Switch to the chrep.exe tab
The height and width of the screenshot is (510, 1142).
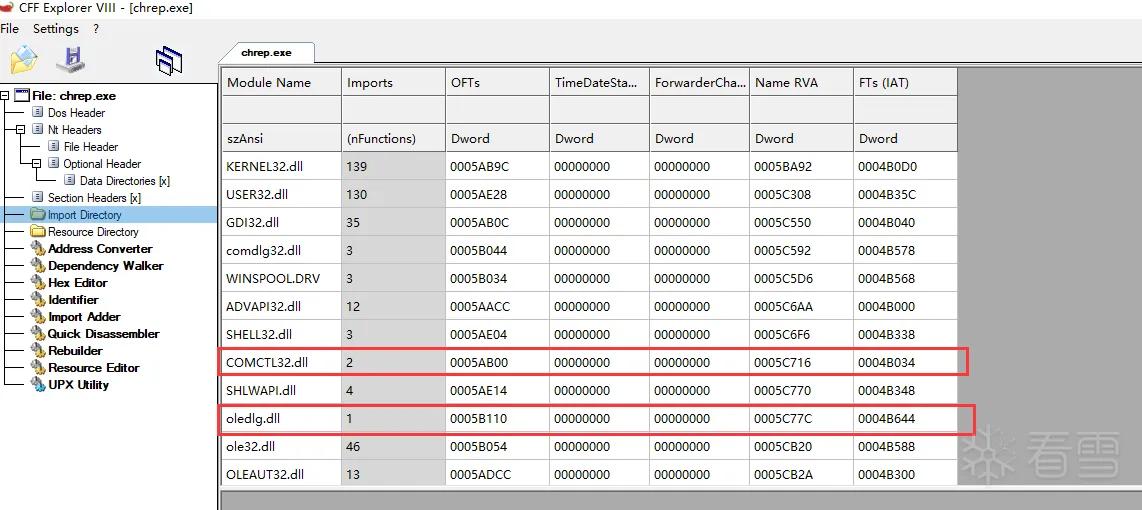267,52
